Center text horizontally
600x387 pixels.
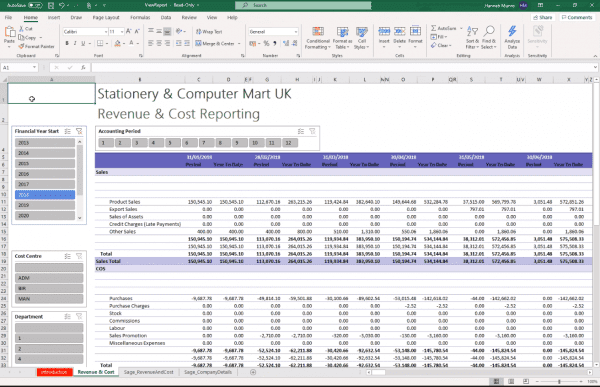click(159, 43)
